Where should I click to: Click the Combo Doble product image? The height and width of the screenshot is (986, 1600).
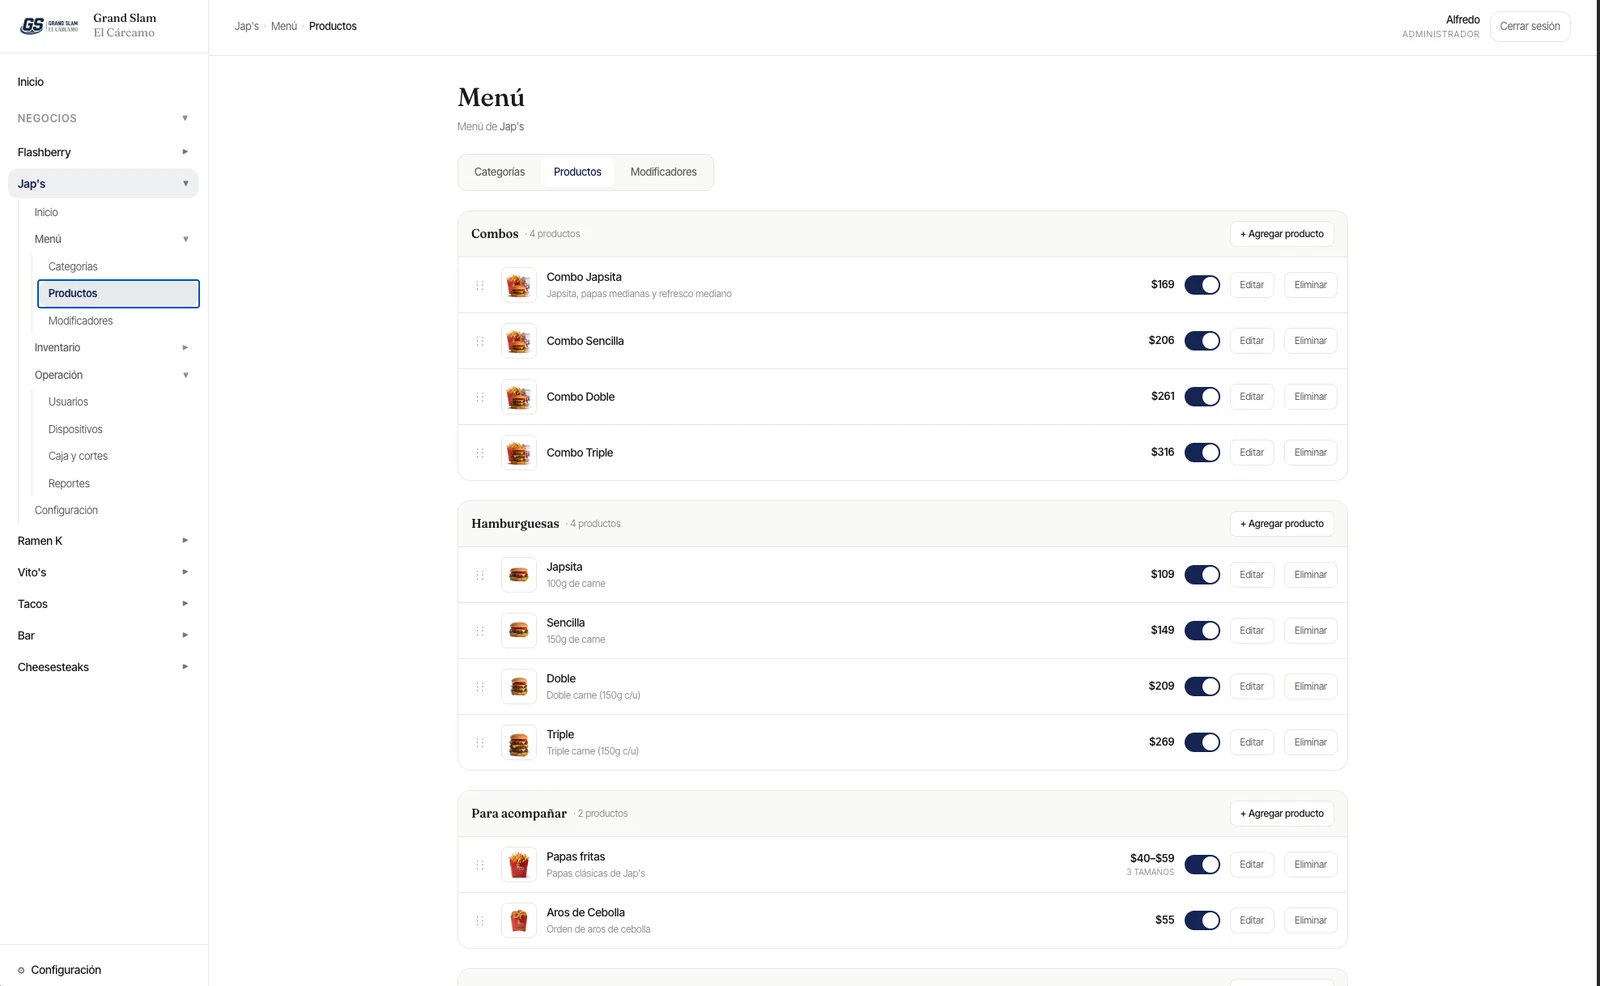click(x=518, y=397)
